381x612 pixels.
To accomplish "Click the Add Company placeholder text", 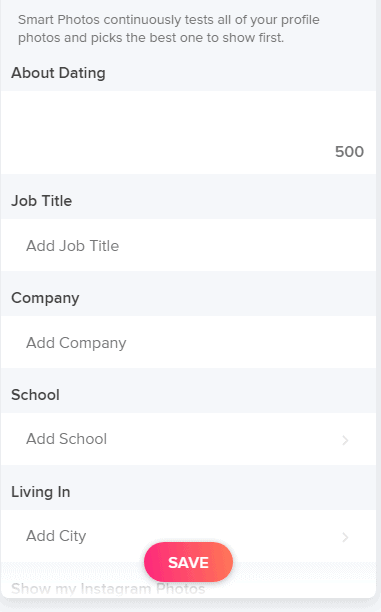I will (x=76, y=343).
